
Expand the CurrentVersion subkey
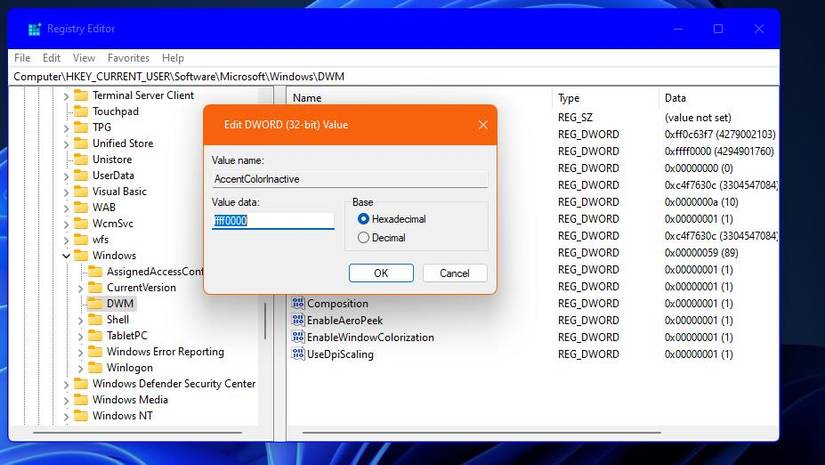(81, 288)
